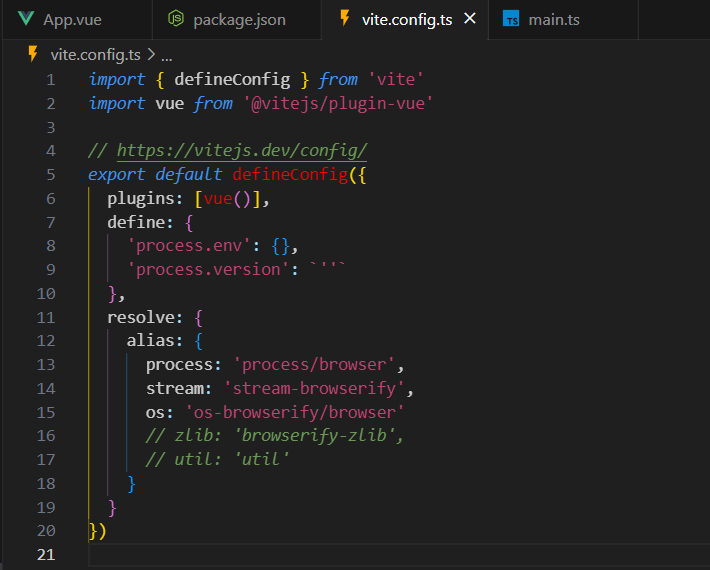Click the export keyword on line 5

pos(116,175)
